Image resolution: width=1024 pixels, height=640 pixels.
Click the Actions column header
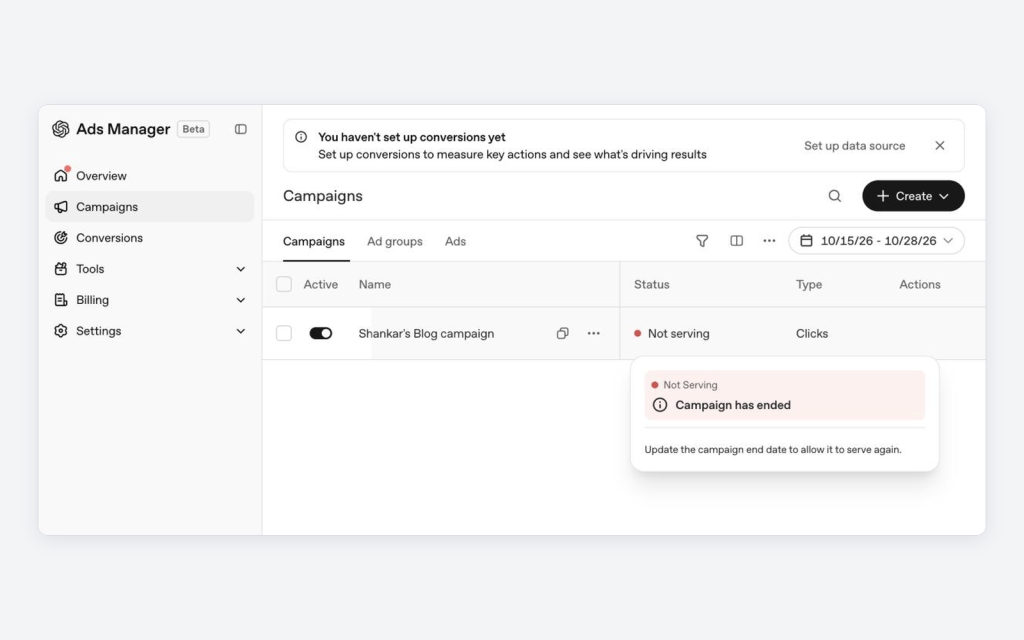920,284
